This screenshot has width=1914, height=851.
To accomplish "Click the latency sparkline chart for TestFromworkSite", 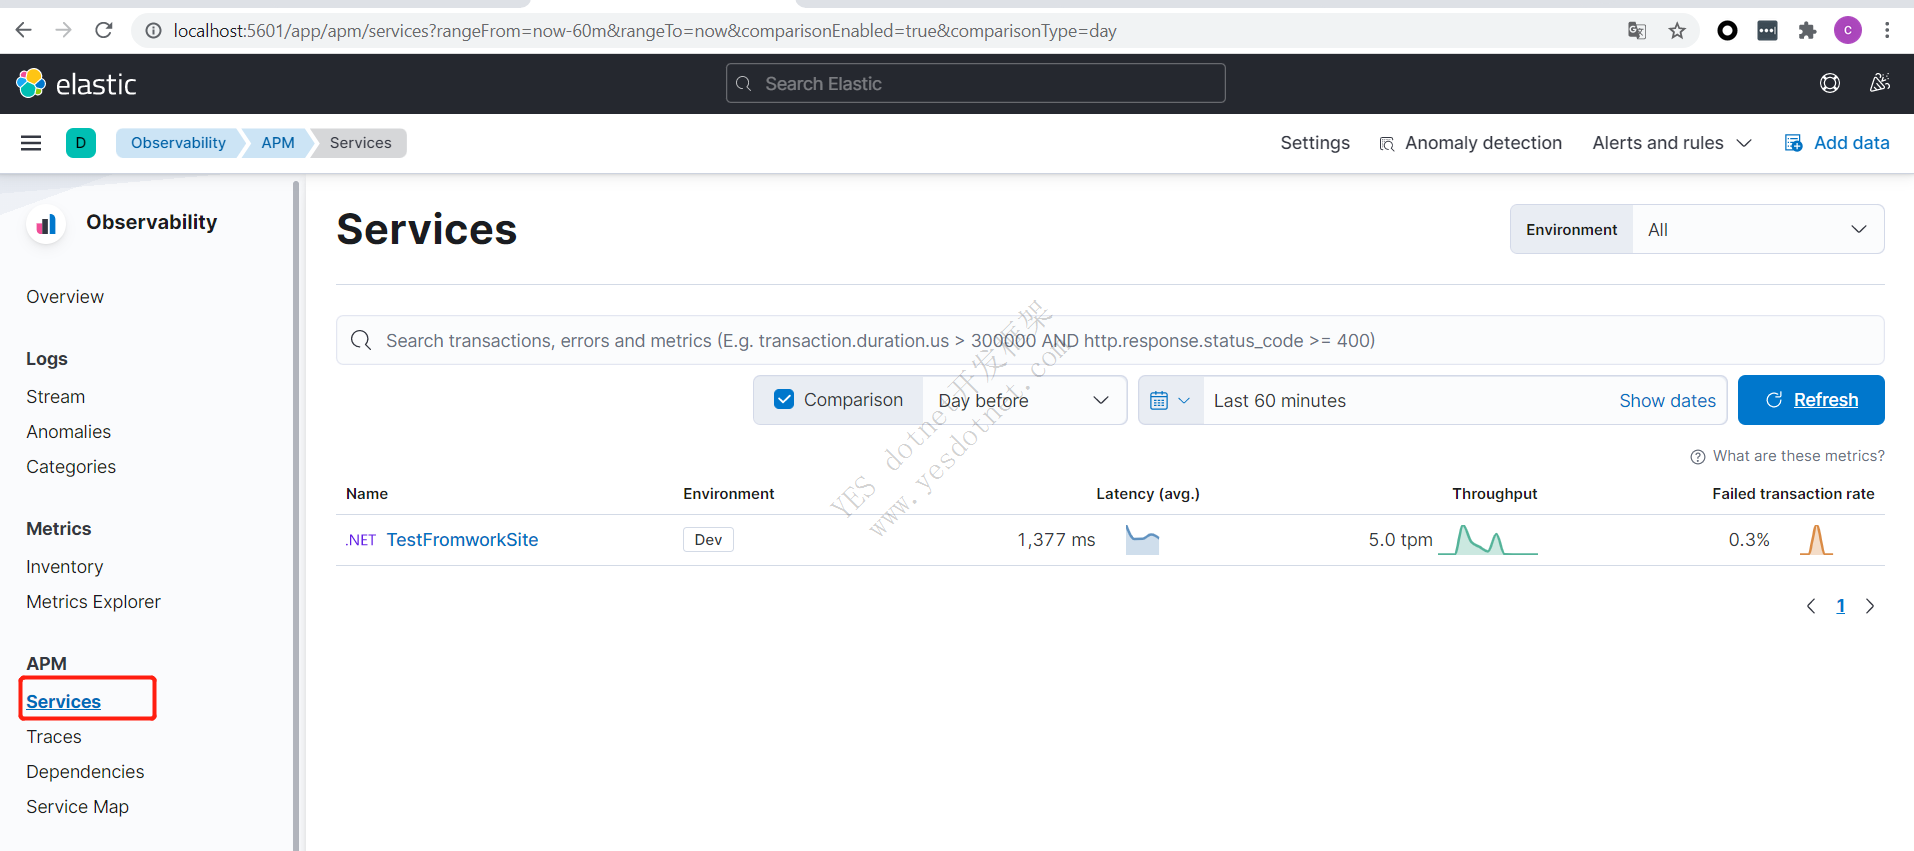I will 1142,540.
